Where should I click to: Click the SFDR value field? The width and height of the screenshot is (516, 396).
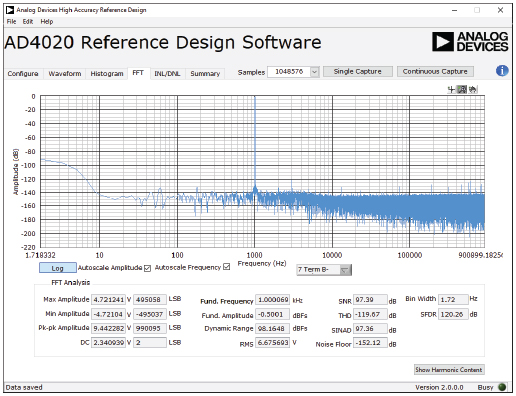[x=453, y=314]
